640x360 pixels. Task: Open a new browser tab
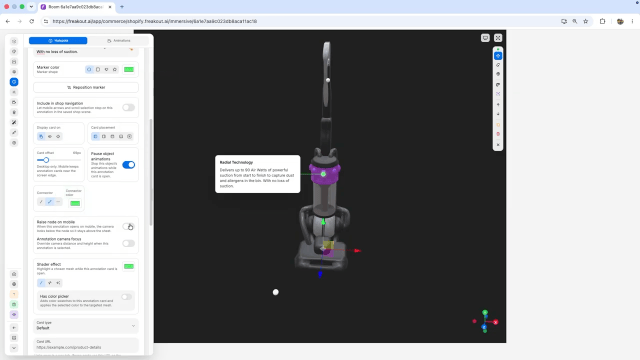tap(122, 7)
